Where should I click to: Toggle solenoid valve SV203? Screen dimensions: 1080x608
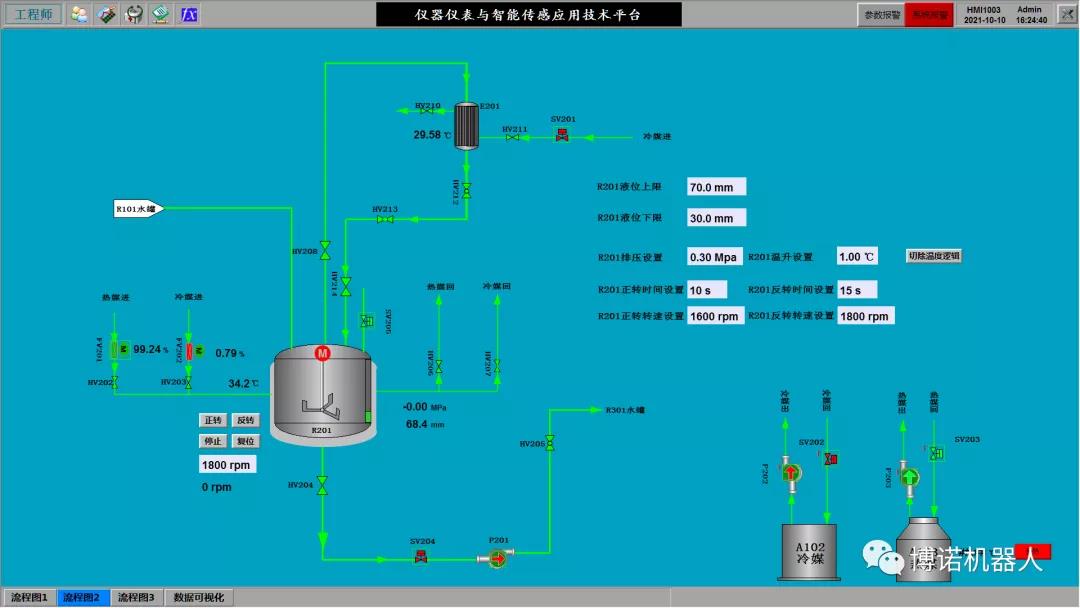point(936,453)
